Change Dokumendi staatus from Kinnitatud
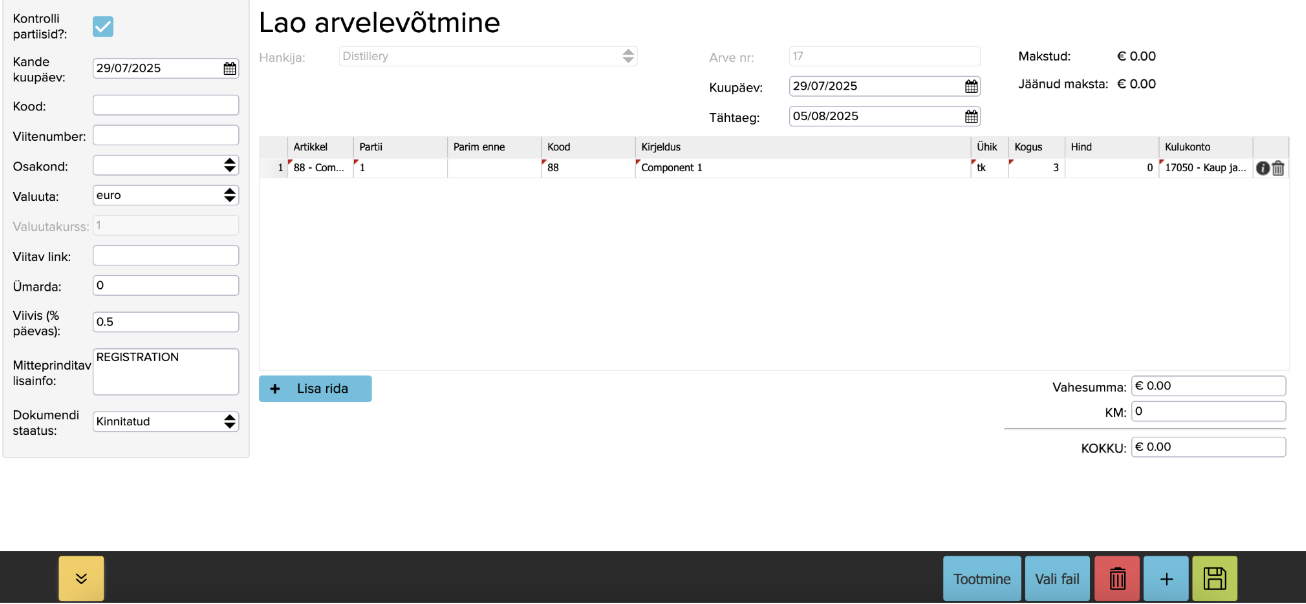The image size is (1306, 604). pyautogui.click(x=166, y=422)
